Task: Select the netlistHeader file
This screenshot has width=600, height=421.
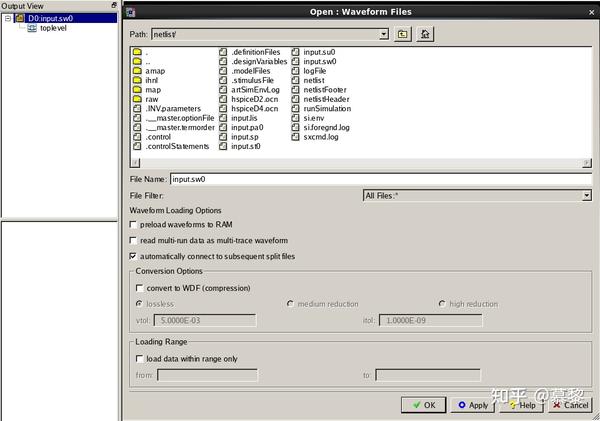Action: (x=326, y=99)
